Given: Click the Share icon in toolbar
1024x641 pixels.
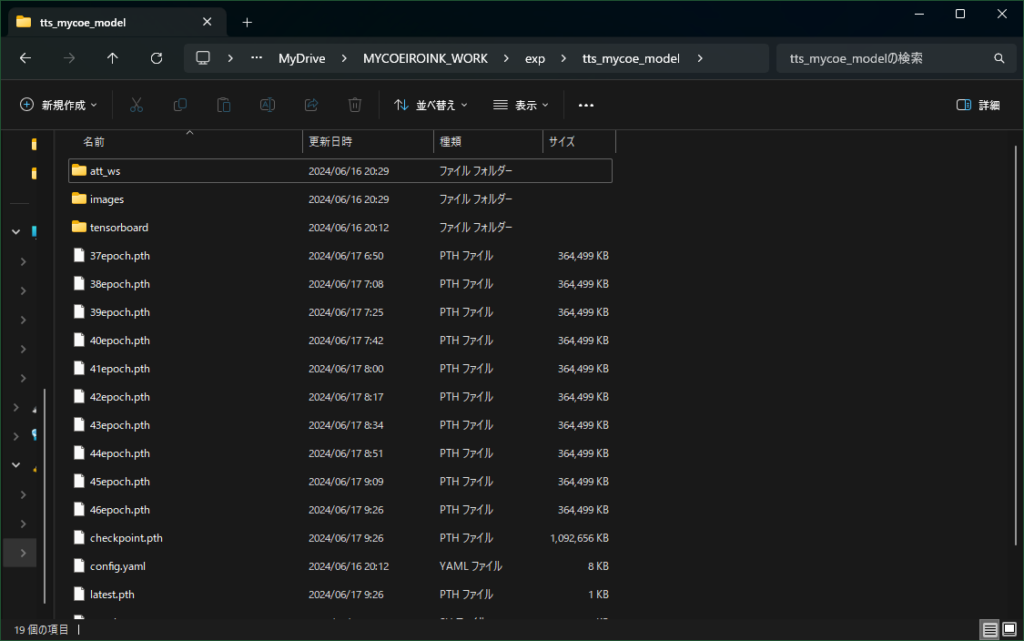Looking at the screenshot, I should [311, 105].
